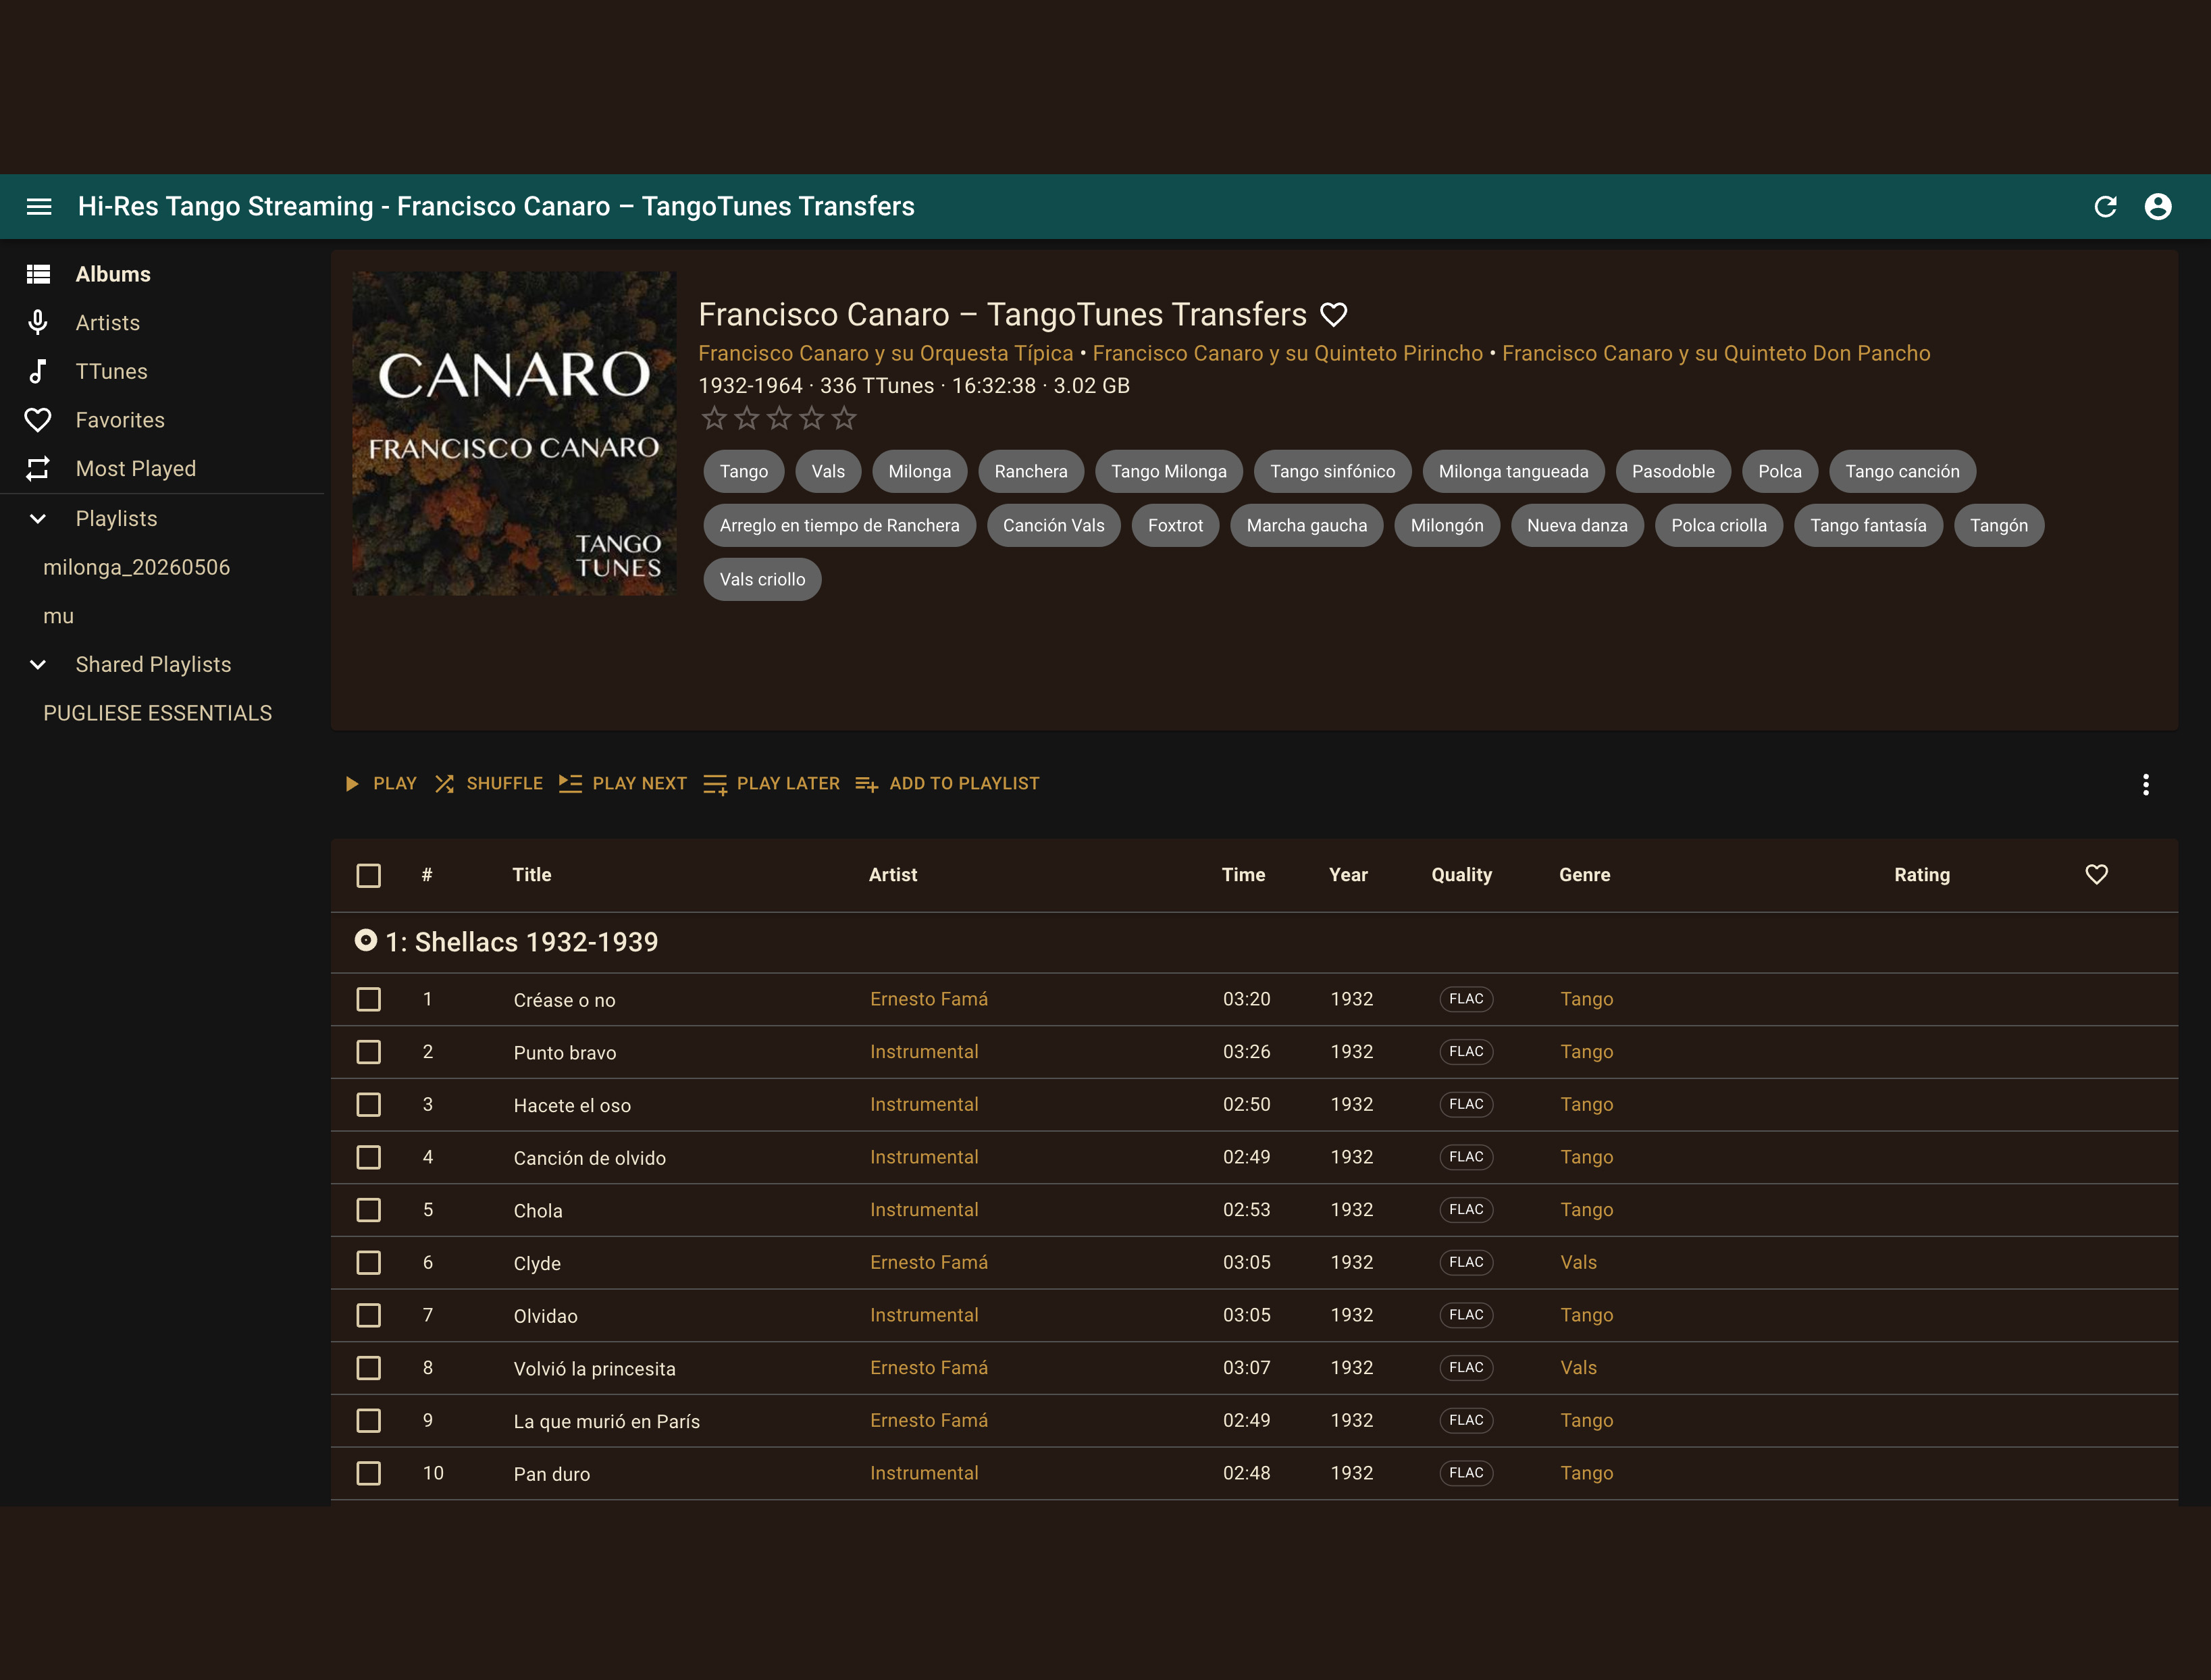Rate the album one star

pyautogui.click(x=714, y=418)
